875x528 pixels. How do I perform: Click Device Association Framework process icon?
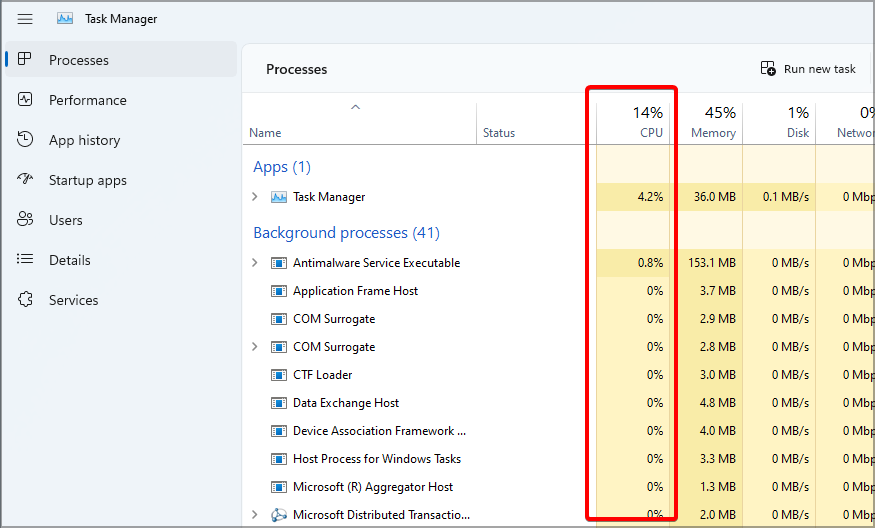[x=278, y=431]
